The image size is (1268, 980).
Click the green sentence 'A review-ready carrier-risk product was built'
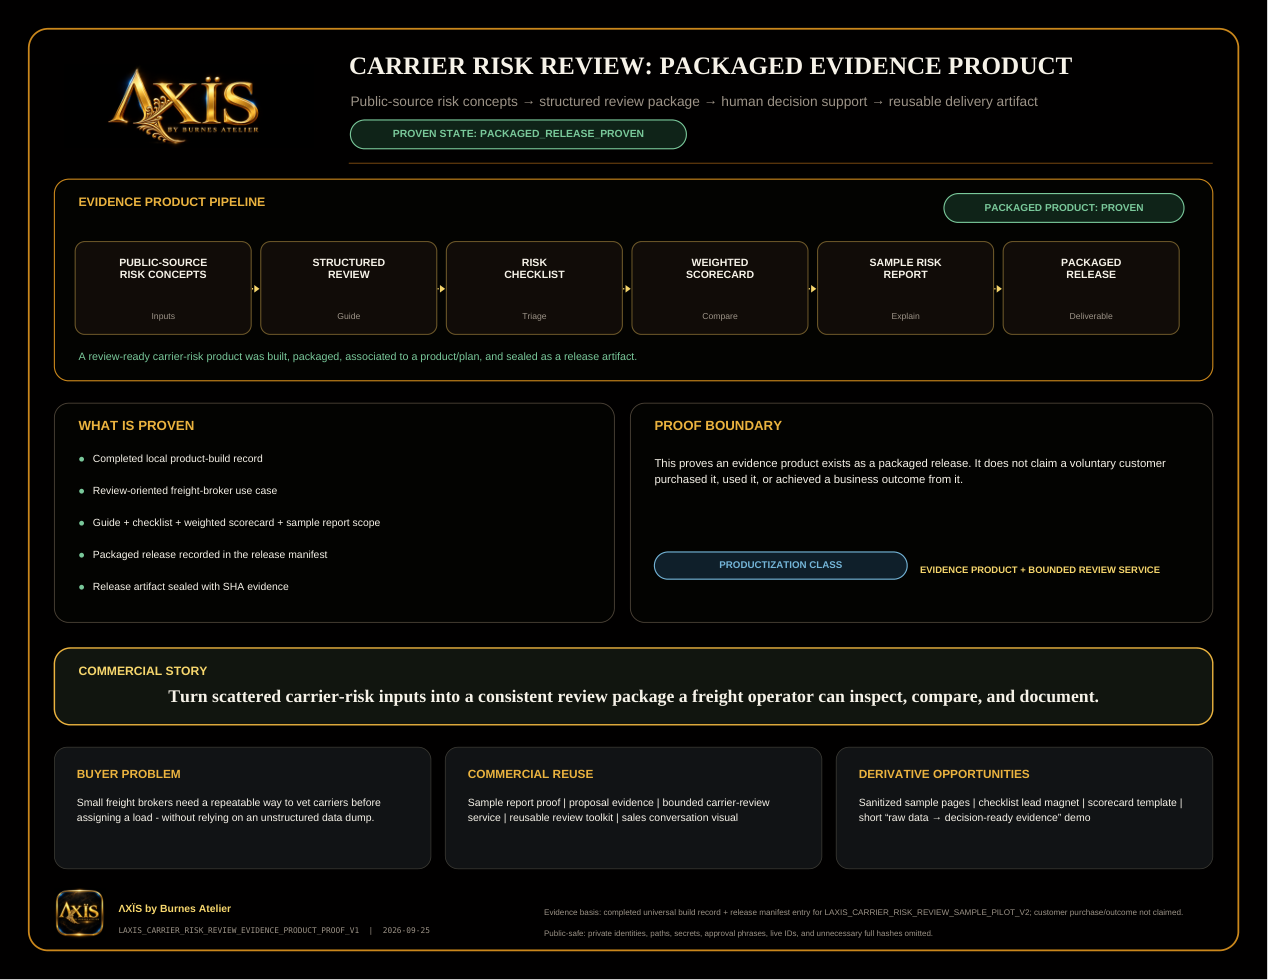[x=357, y=356]
